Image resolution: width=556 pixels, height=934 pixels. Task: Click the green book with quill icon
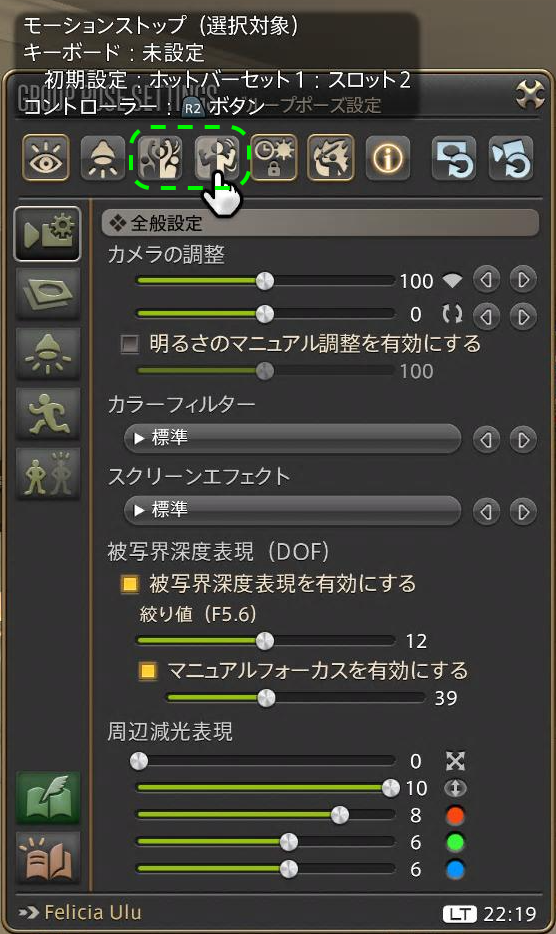[x=48, y=798]
